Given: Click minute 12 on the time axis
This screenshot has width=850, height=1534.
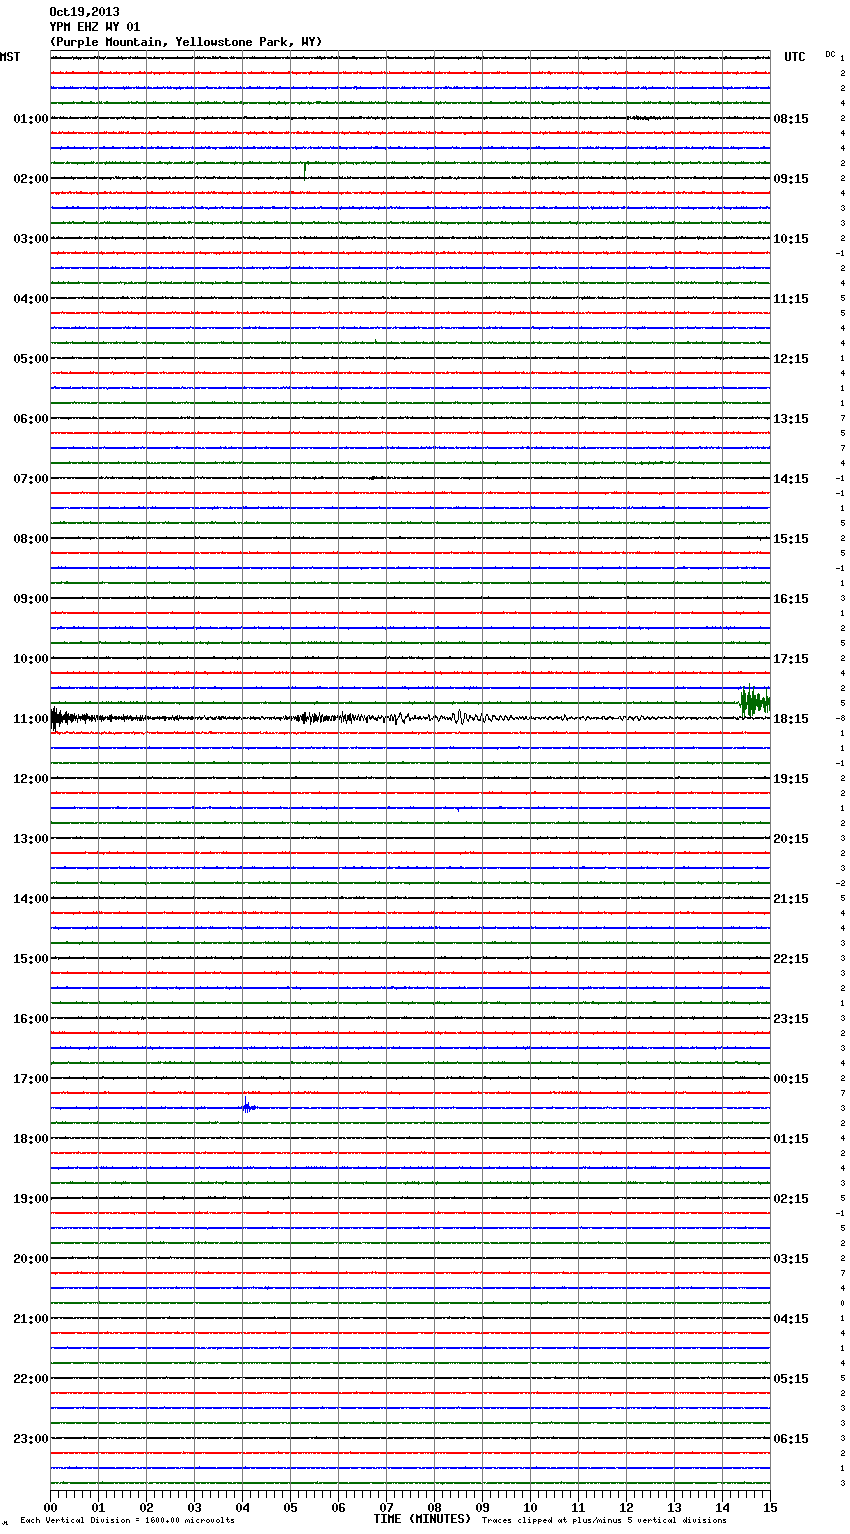Looking at the screenshot, I should click(626, 1507).
